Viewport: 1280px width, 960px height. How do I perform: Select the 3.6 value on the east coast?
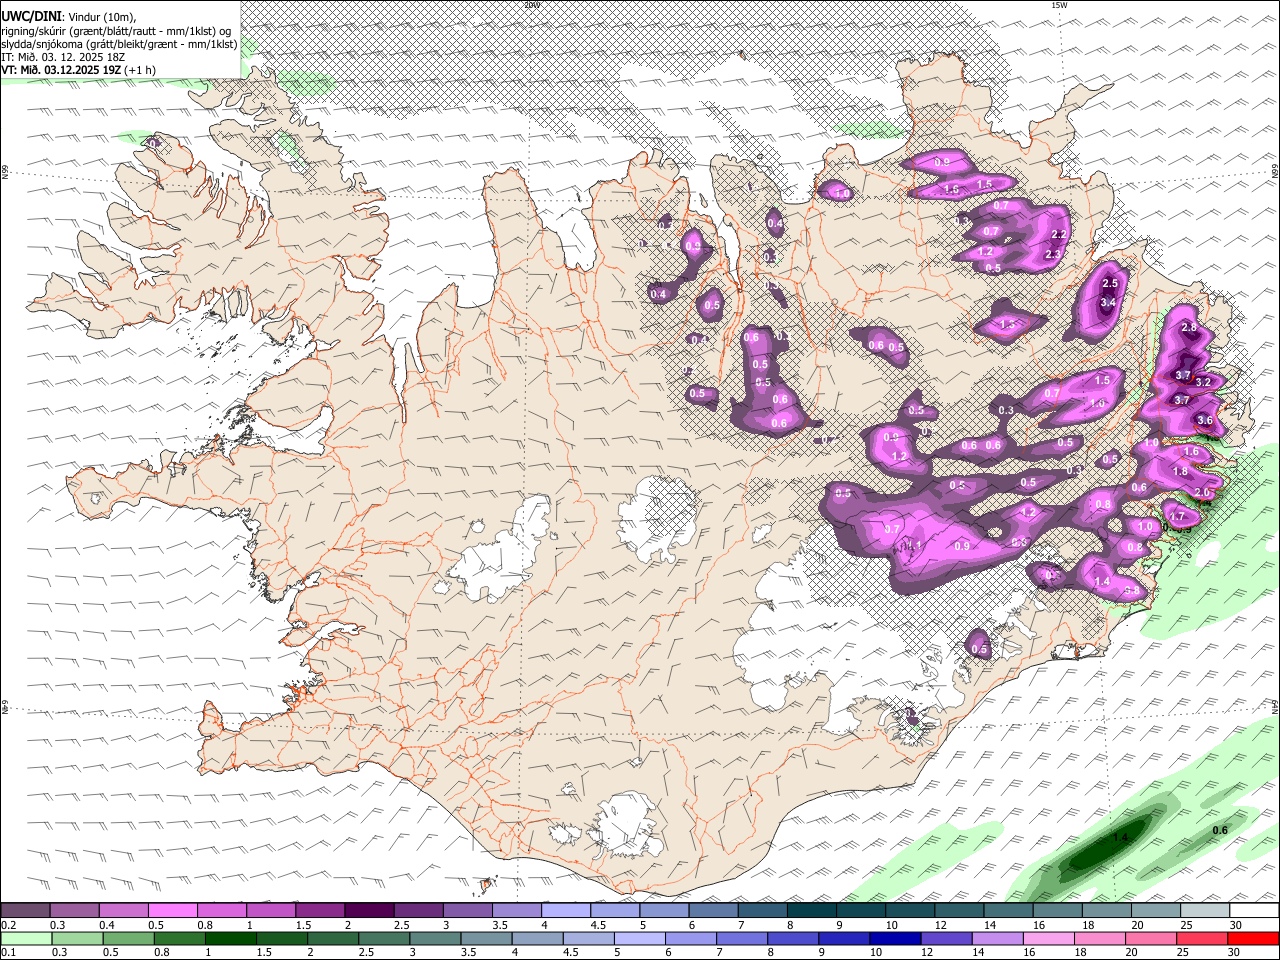[1205, 421]
